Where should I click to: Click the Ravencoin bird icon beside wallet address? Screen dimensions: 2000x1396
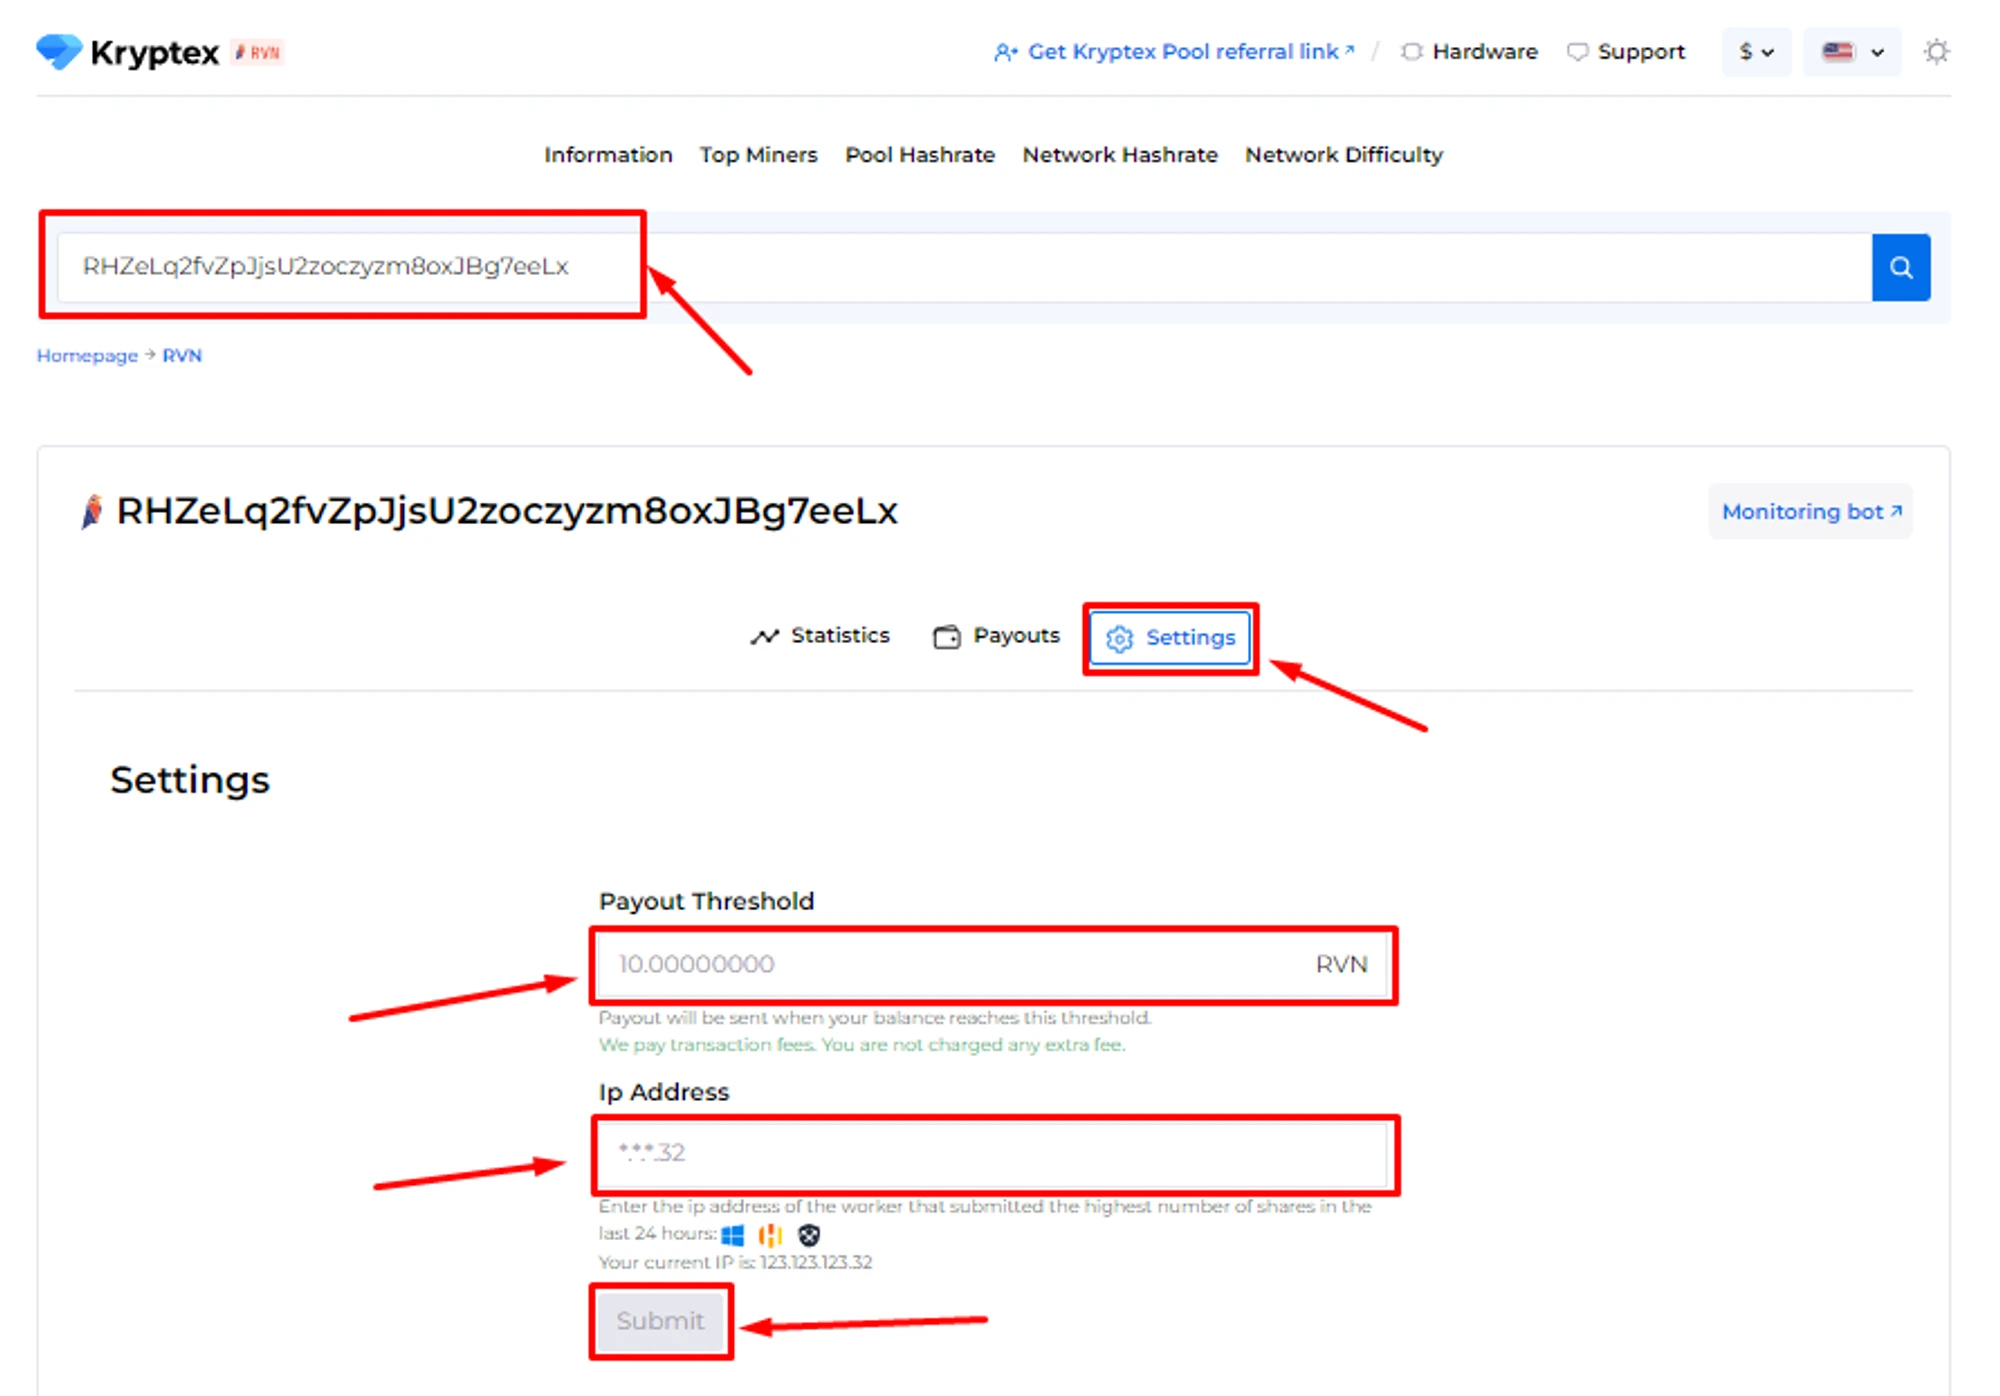(92, 511)
